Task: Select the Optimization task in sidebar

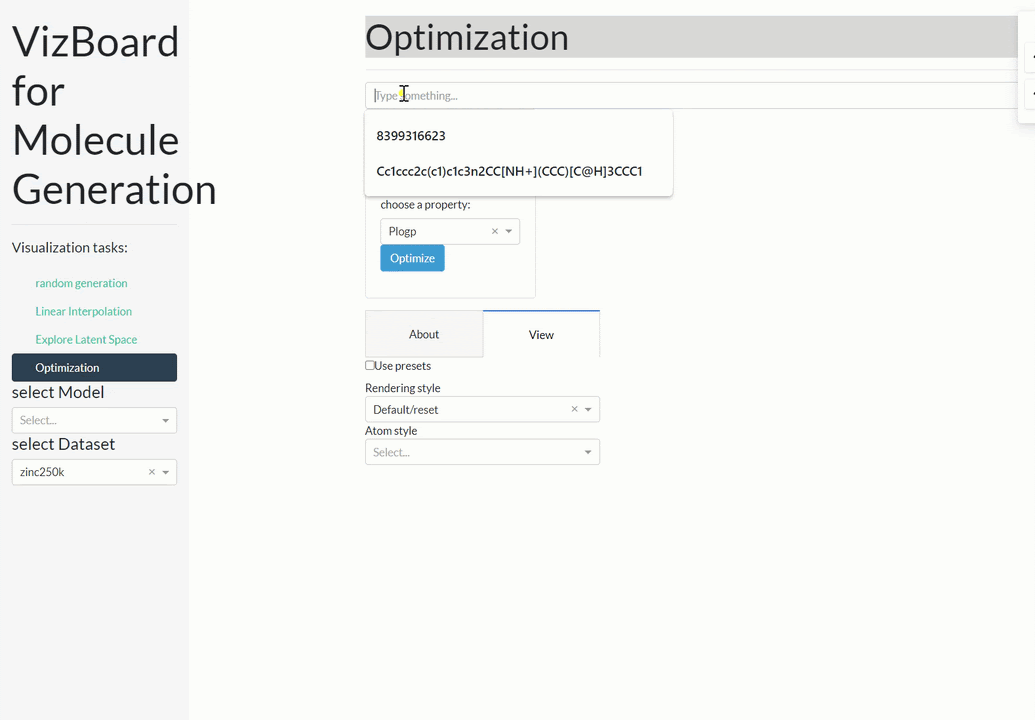Action: point(94,368)
